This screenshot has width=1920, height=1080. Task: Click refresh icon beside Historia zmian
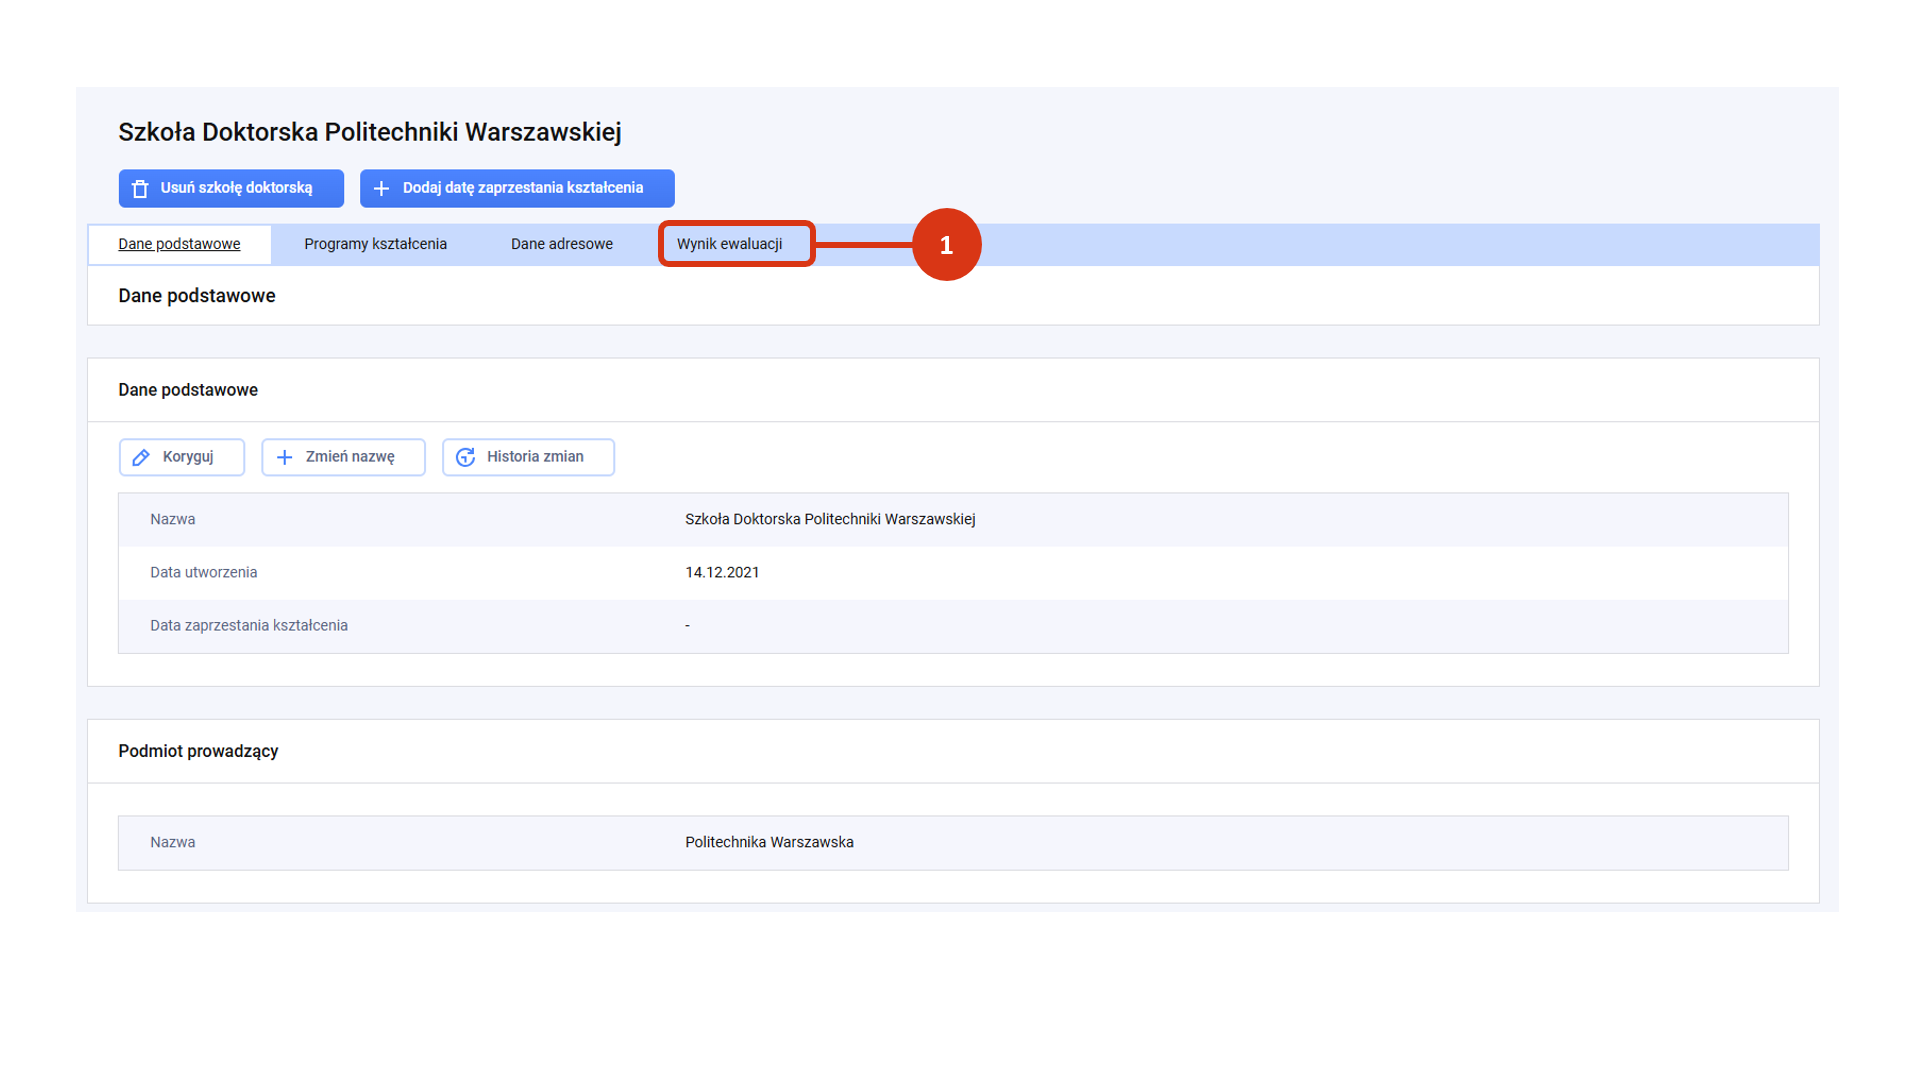(465, 457)
